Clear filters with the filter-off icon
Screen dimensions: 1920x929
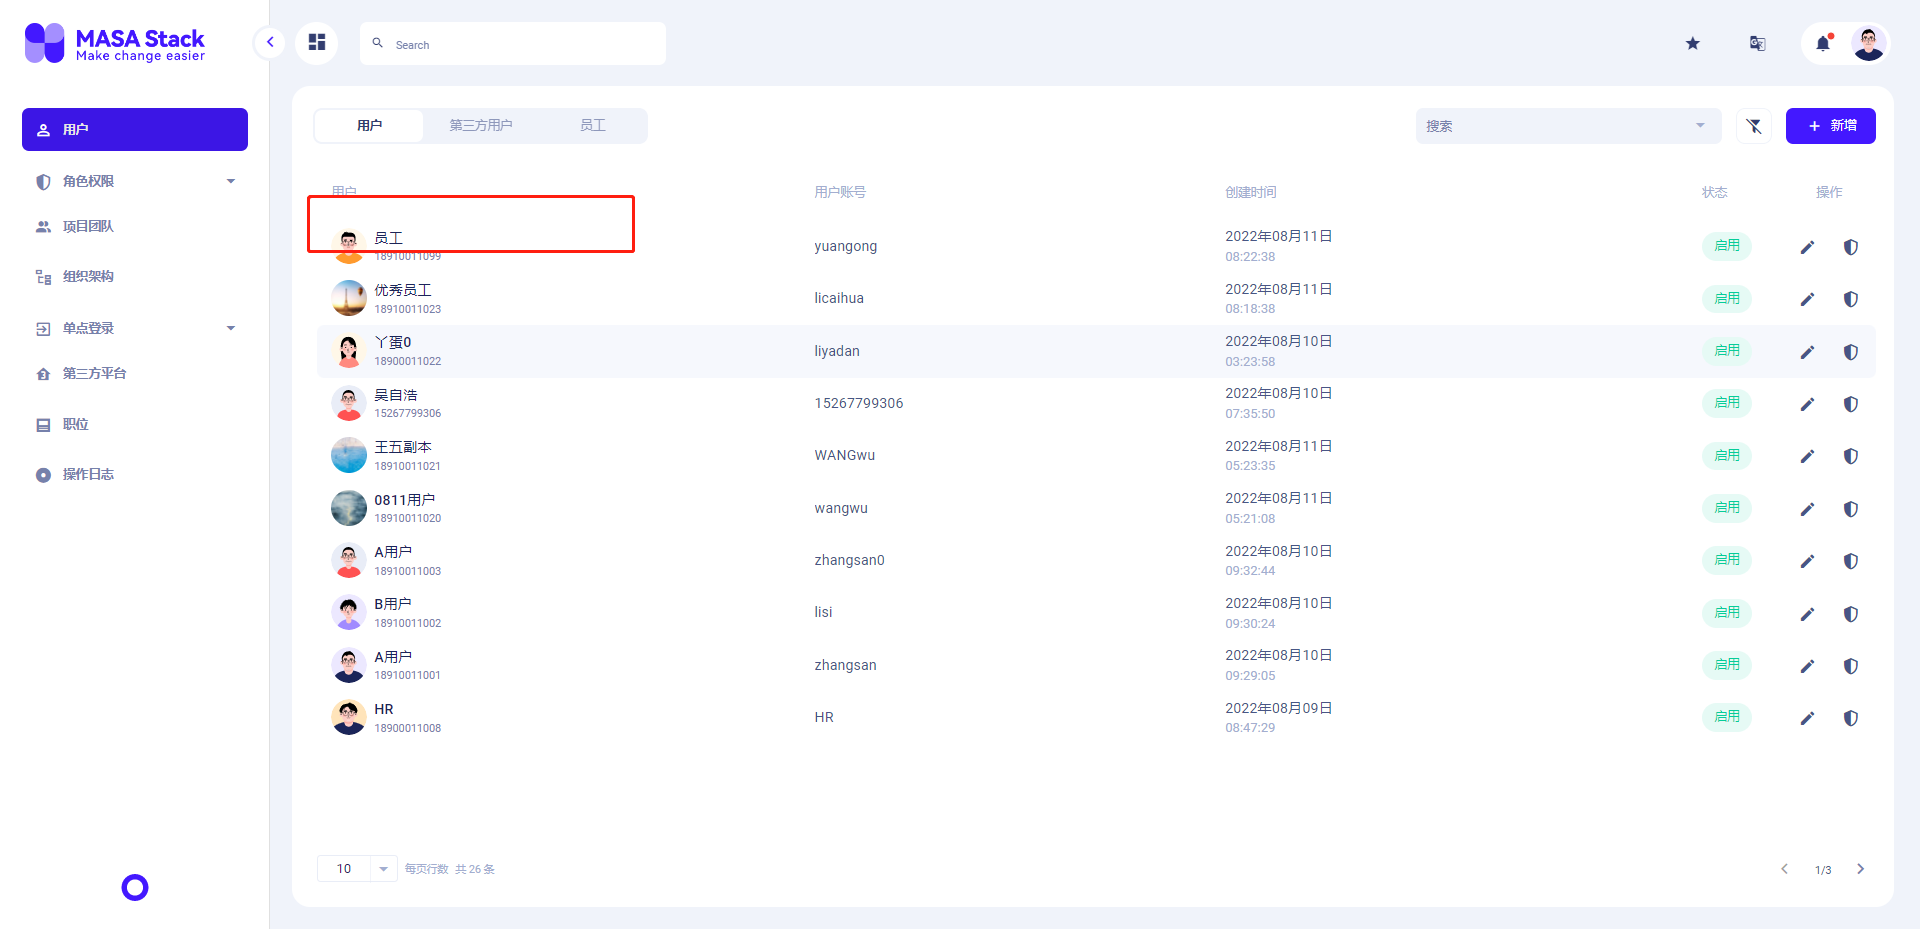(x=1754, y=126)
